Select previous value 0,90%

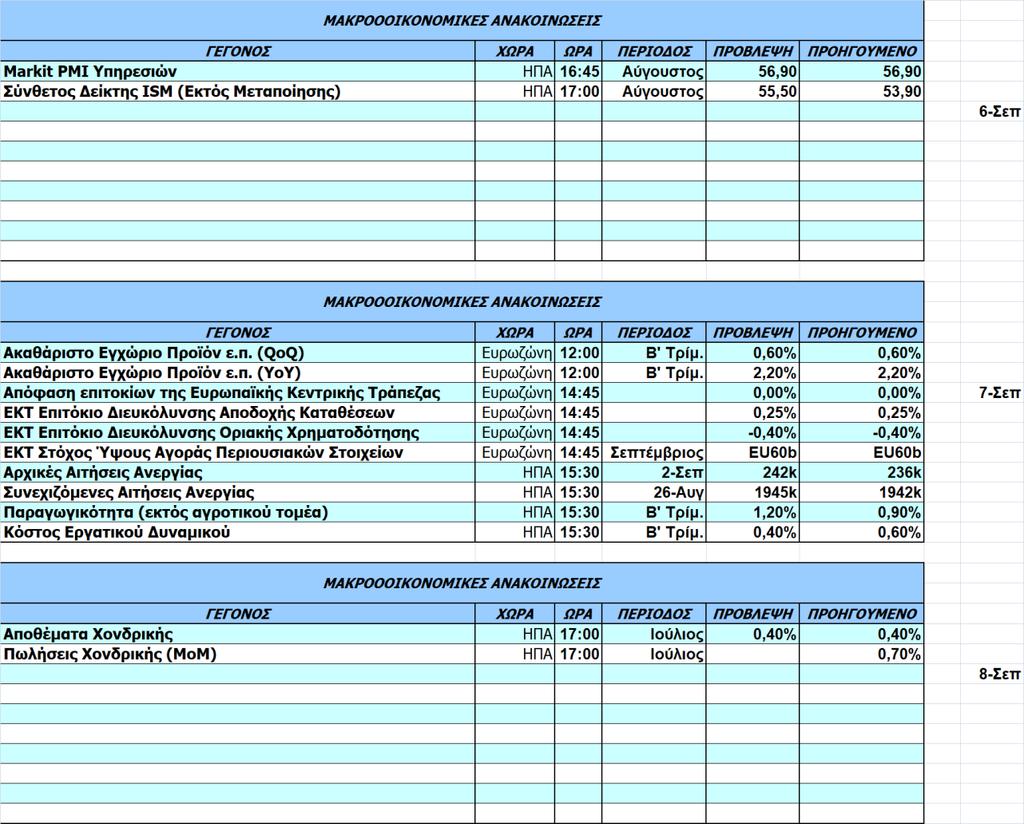[861, 513]
